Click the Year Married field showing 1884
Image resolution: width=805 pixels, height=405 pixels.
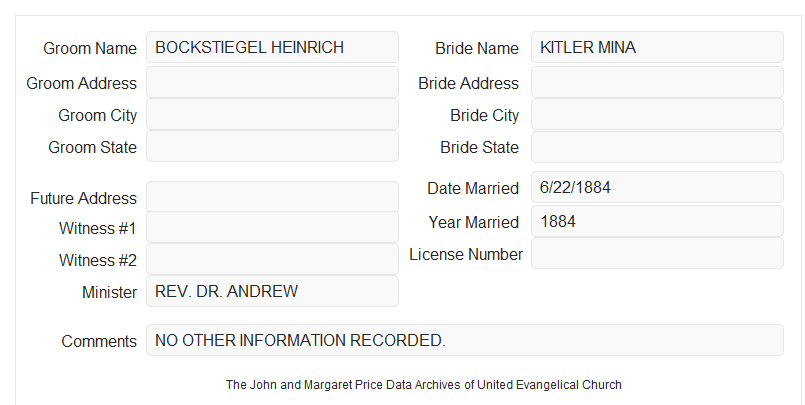pos(657,221)
